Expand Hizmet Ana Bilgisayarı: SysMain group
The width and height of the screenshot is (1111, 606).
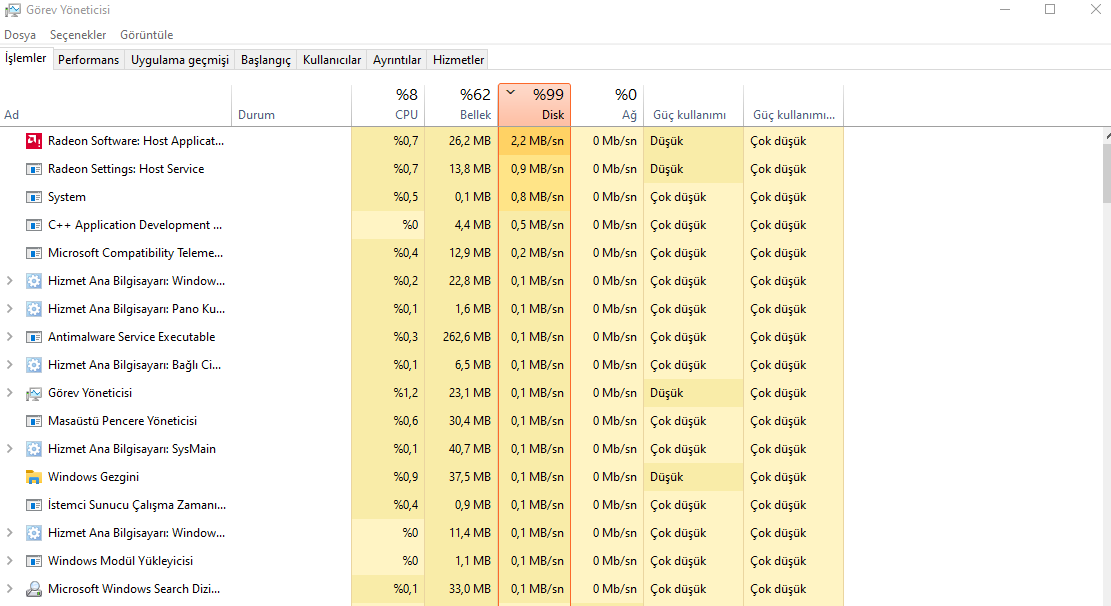(x=10, y=449)
